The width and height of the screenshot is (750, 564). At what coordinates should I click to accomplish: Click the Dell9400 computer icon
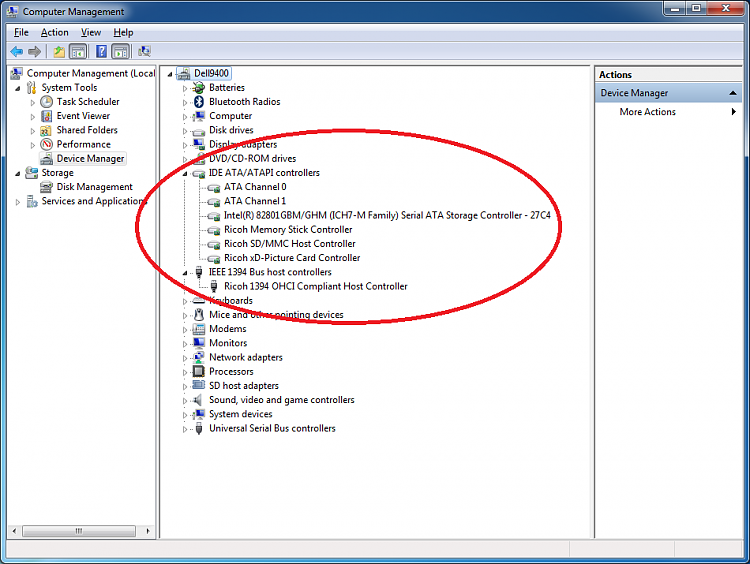pos(184,73)
